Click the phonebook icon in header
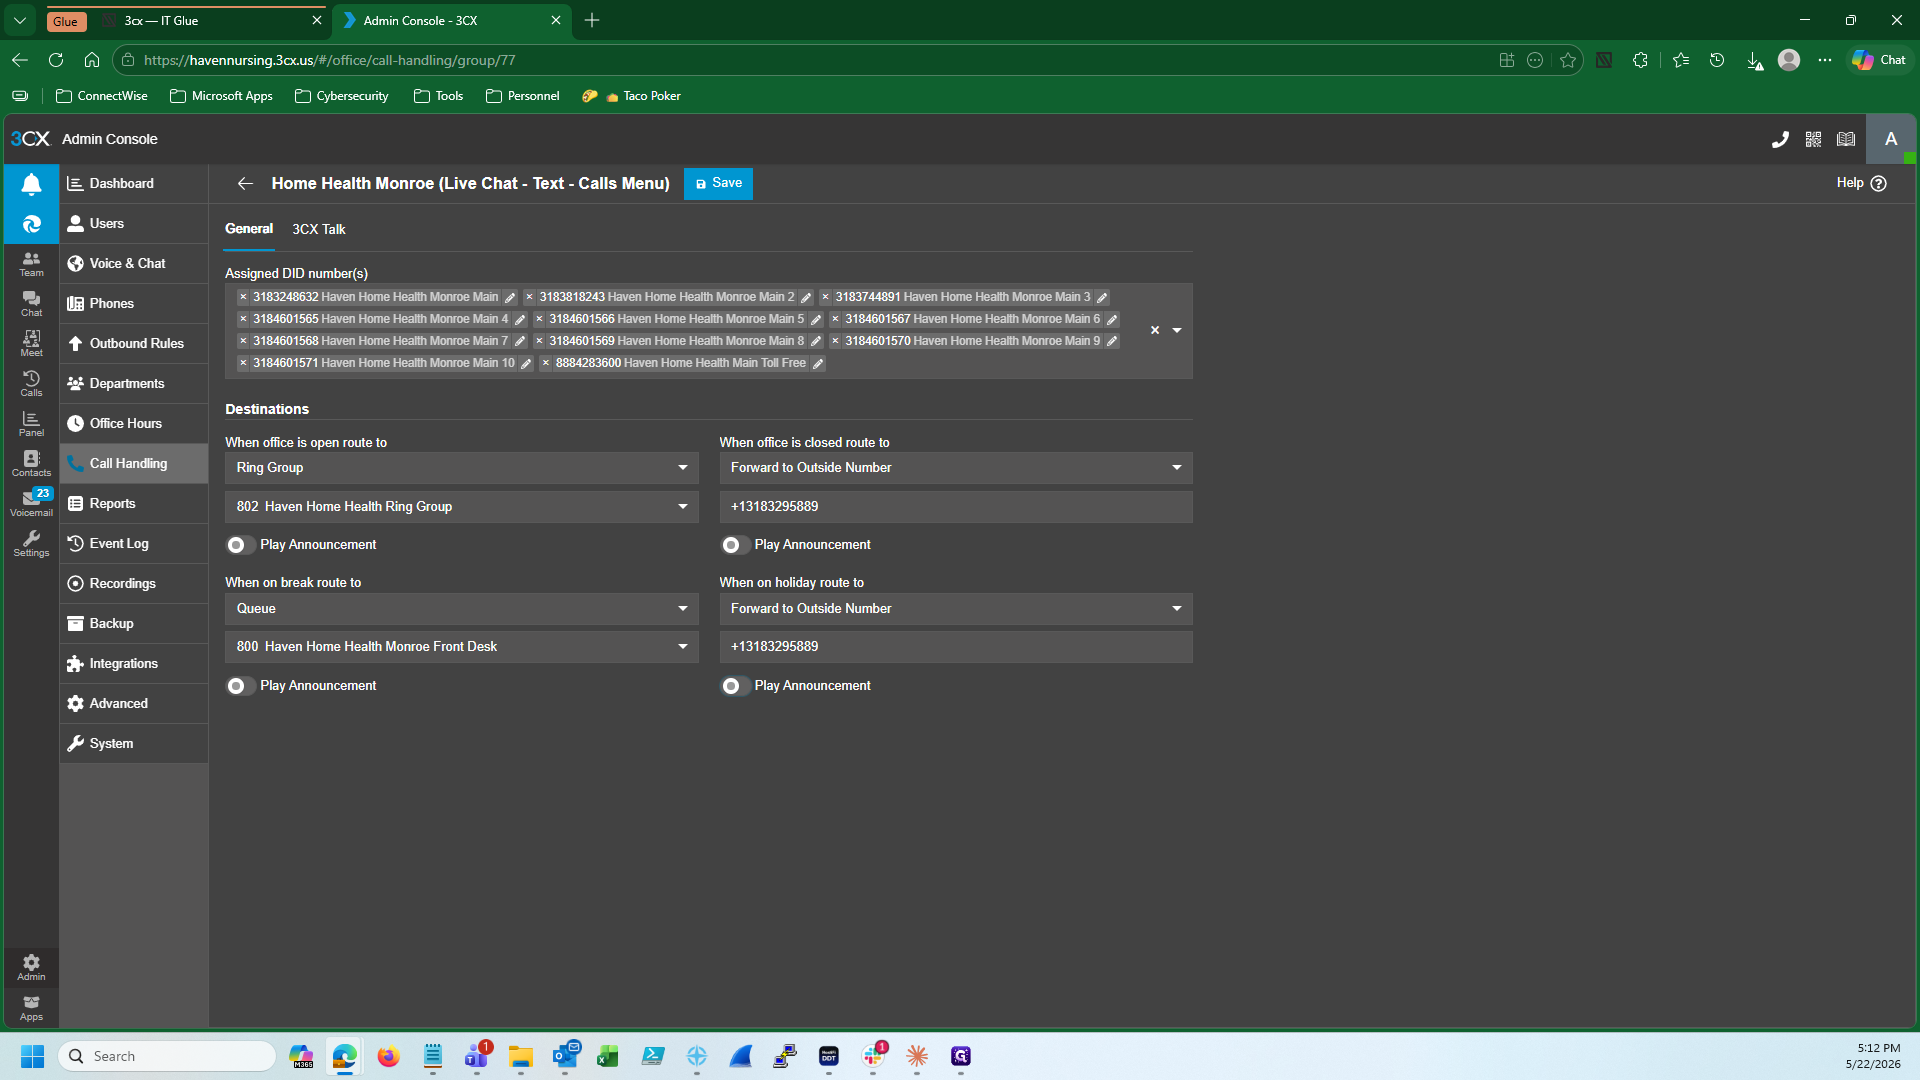Viewport: 1920px width, 1080px height. click(1846, 140)
